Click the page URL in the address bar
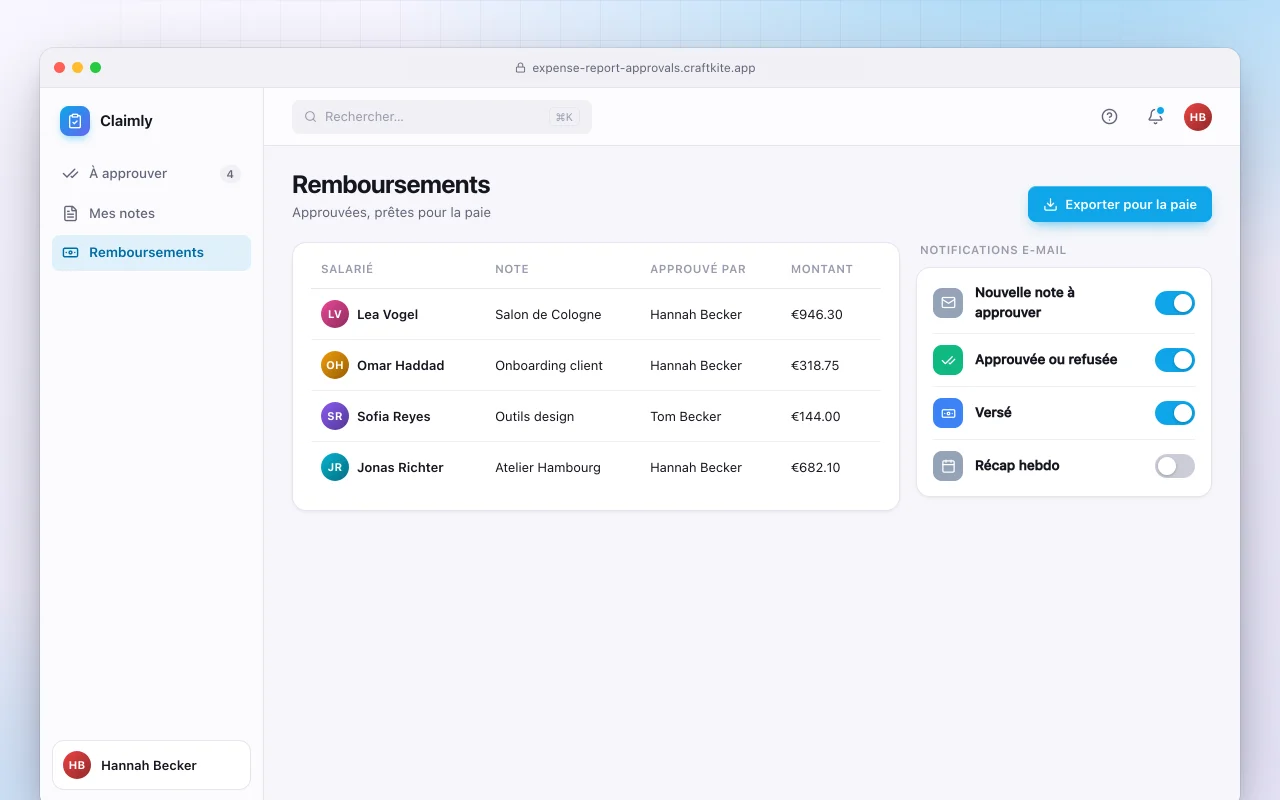 tap(643, 68)
